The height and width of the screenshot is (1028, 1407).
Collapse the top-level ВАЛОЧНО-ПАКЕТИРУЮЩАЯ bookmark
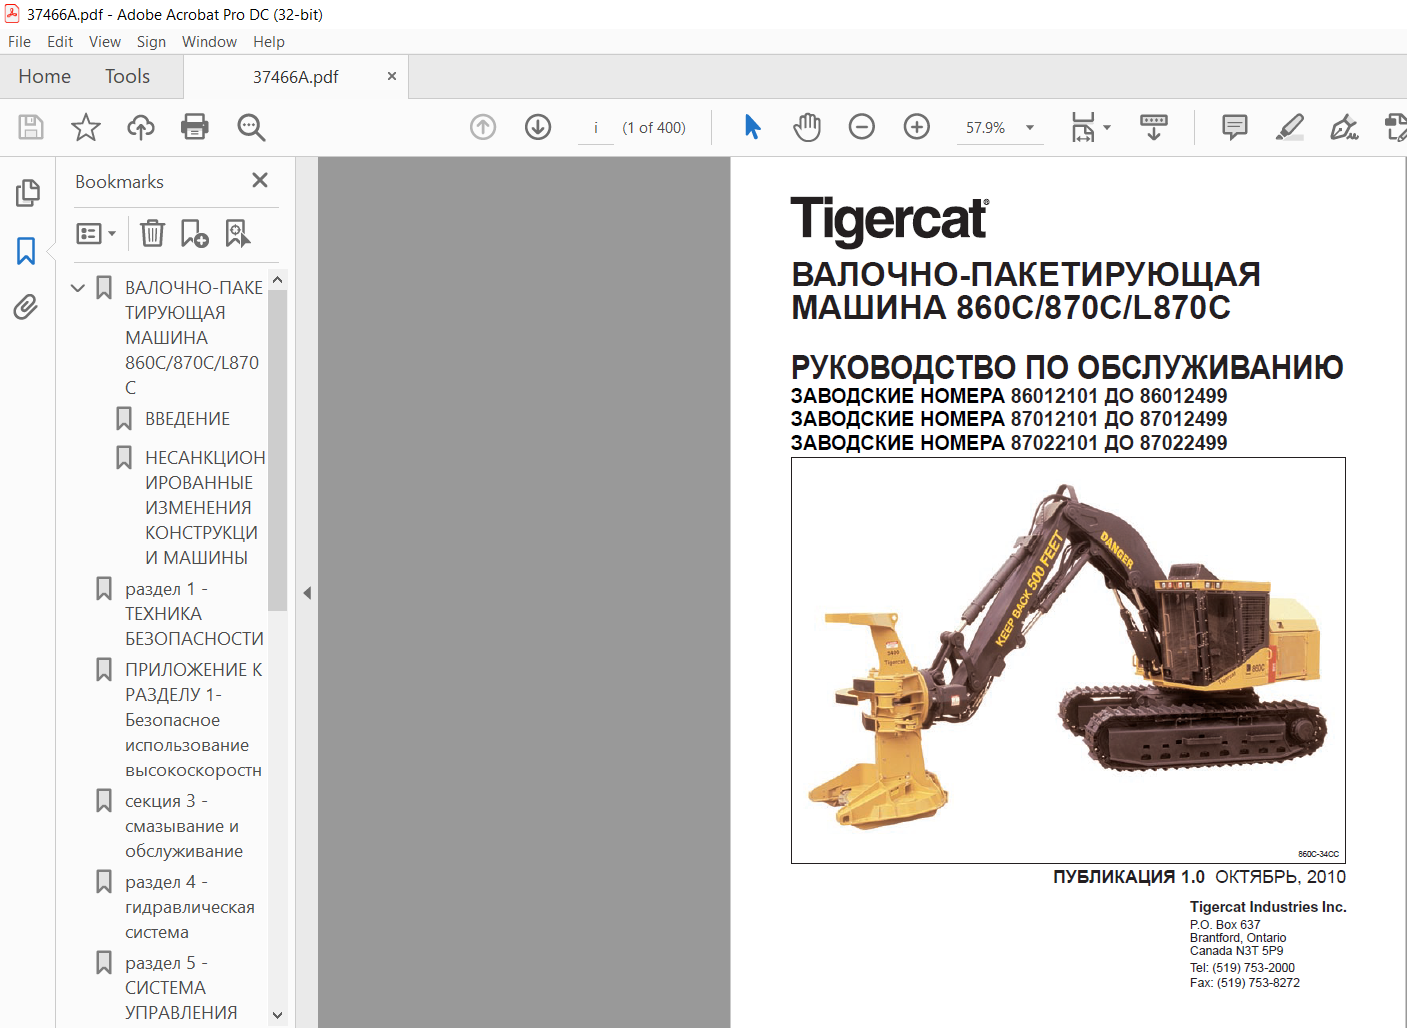(x=78, y=288)
